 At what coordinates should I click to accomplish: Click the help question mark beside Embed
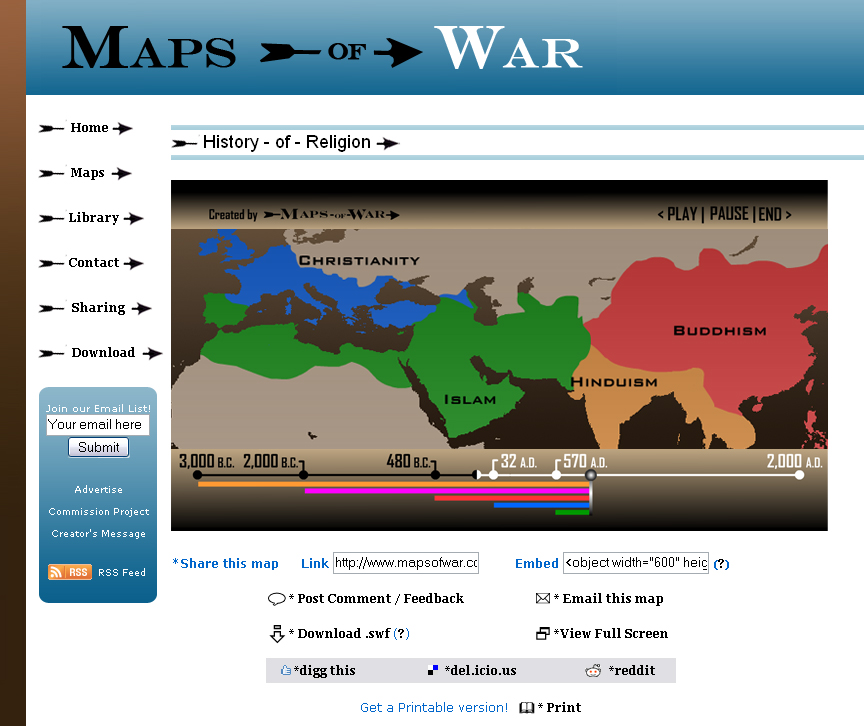click(721, 564)
